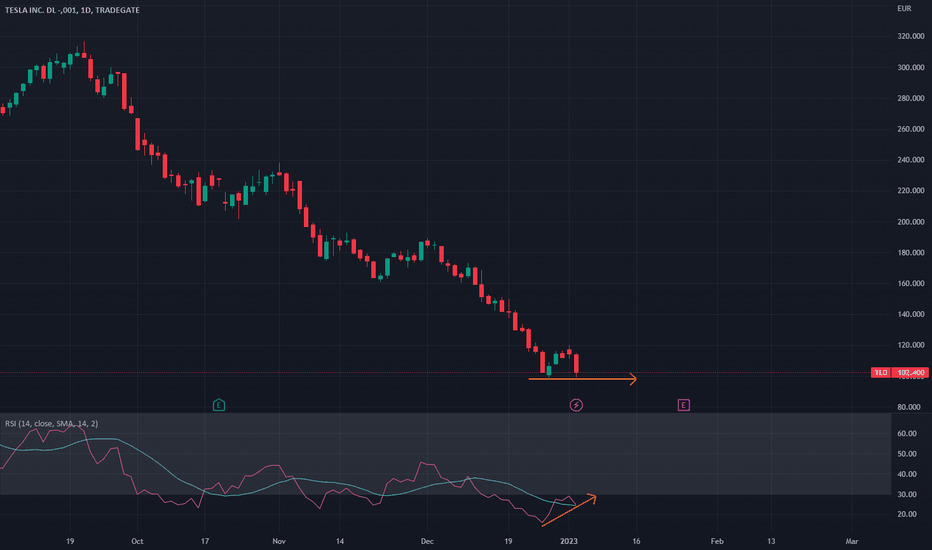This screenshot has height=550, width=932.
Task: Click the 16 date label on the time axis
Action: tap(637, 541)
